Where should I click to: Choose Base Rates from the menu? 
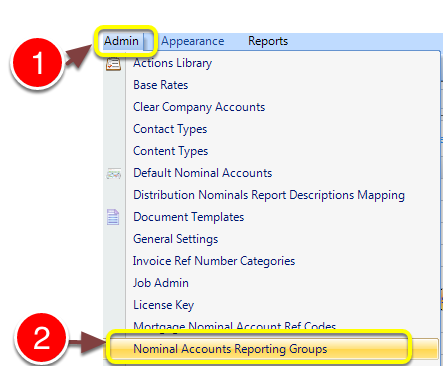[x=161, y=85]
